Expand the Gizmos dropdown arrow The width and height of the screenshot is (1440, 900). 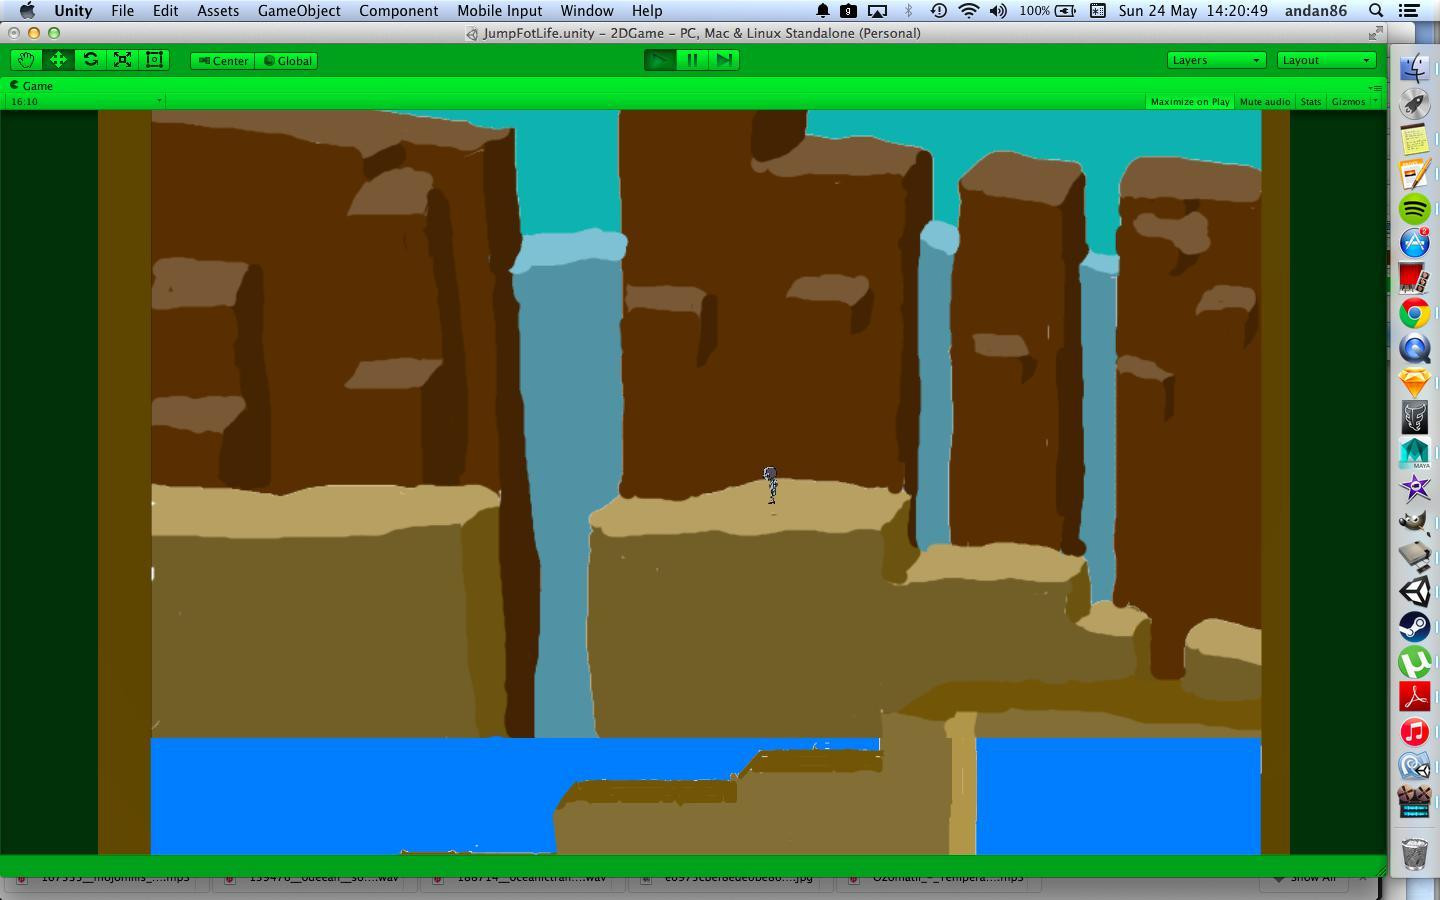tap(1375, 101)
